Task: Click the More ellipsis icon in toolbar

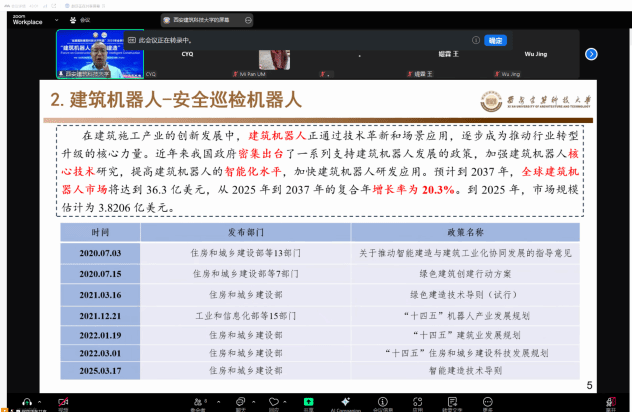Action: point(487,402)
